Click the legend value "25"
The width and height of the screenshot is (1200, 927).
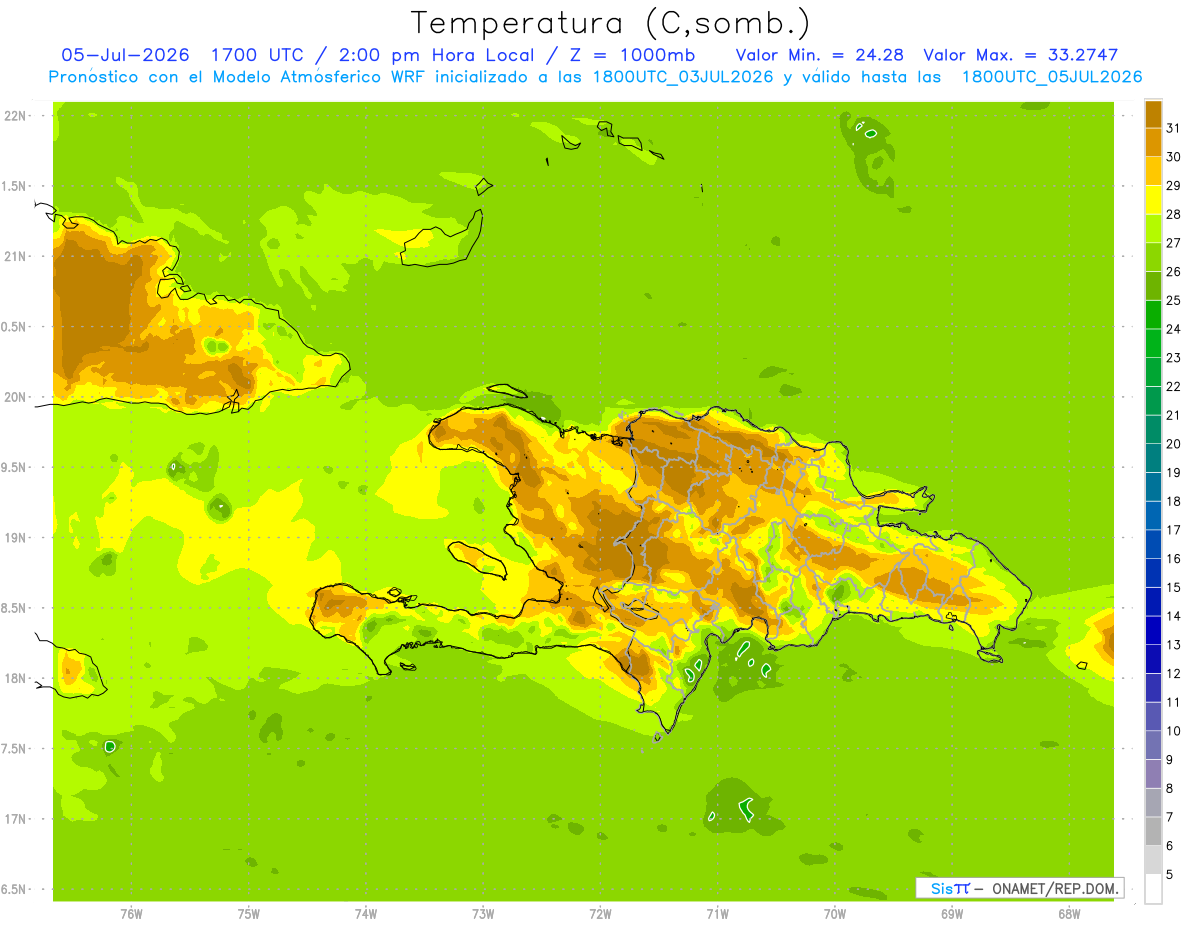tap(1174, 300)
